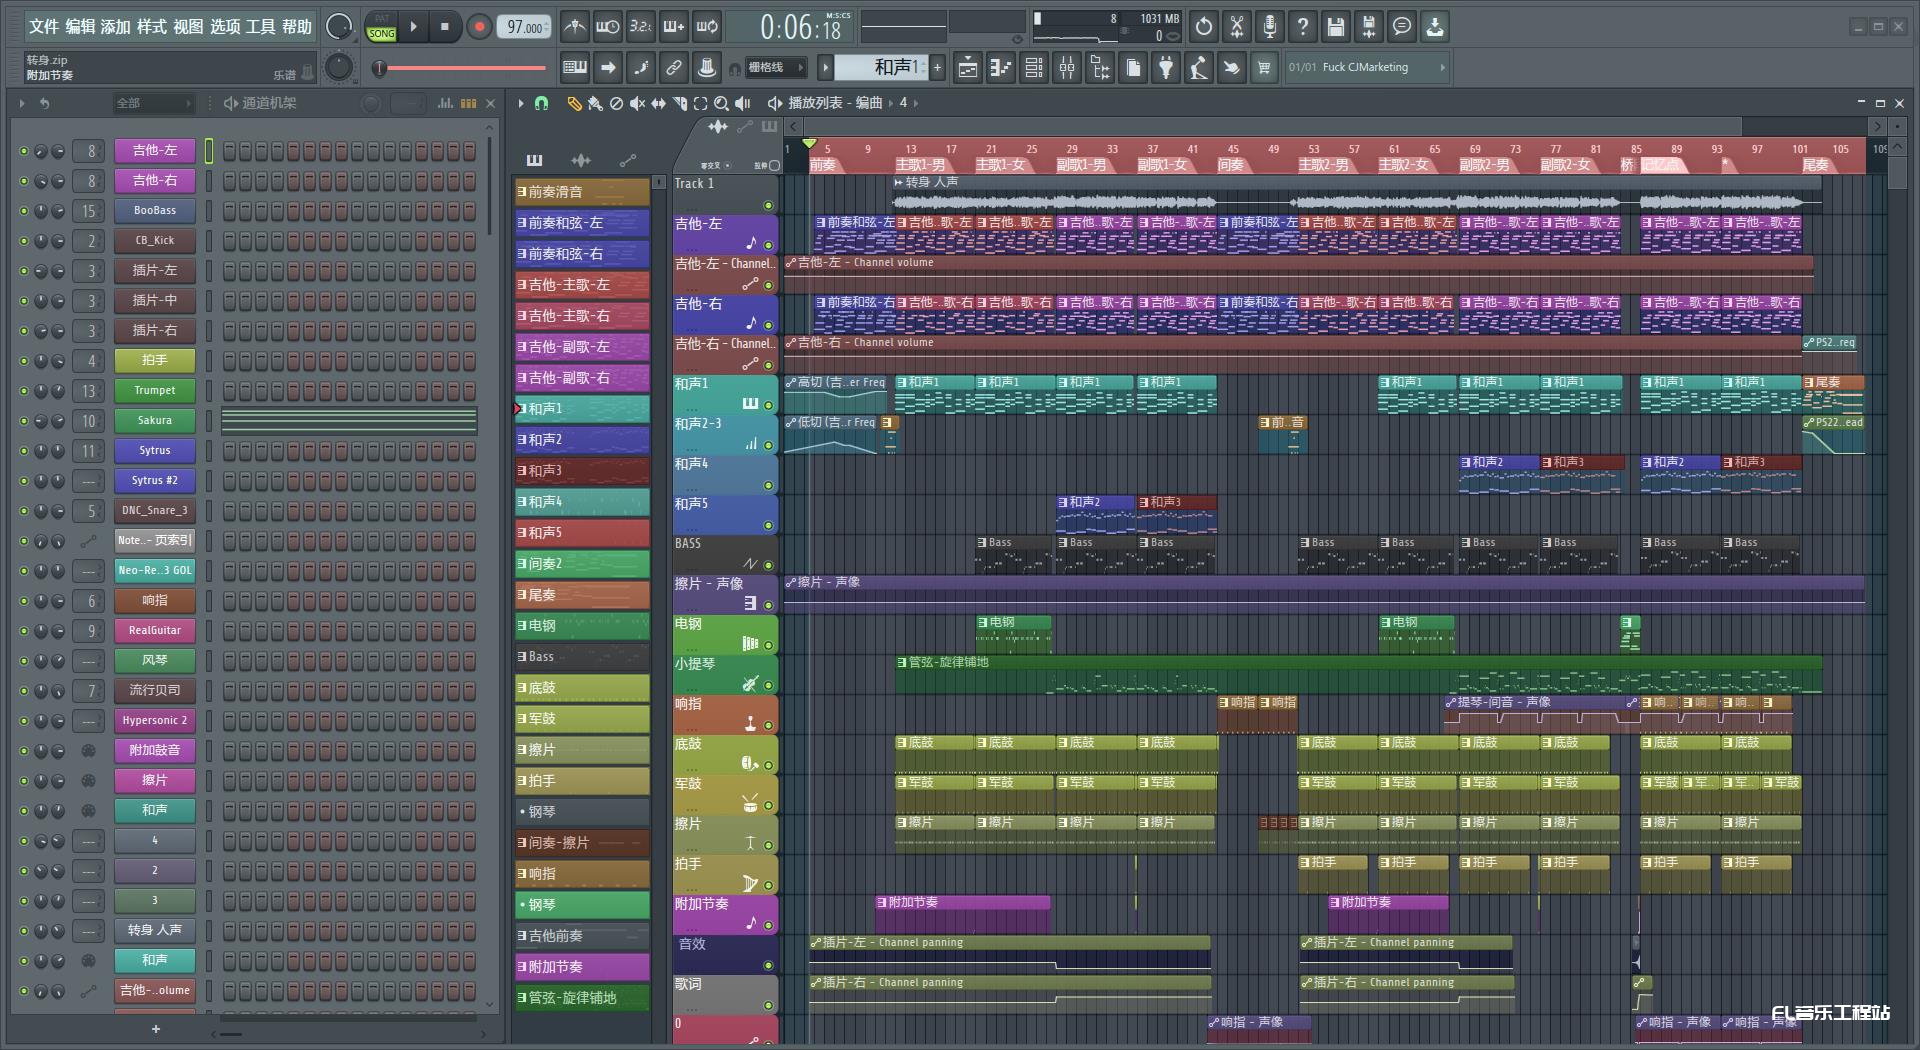Select the RealGuitar channel button

point(155,630)
